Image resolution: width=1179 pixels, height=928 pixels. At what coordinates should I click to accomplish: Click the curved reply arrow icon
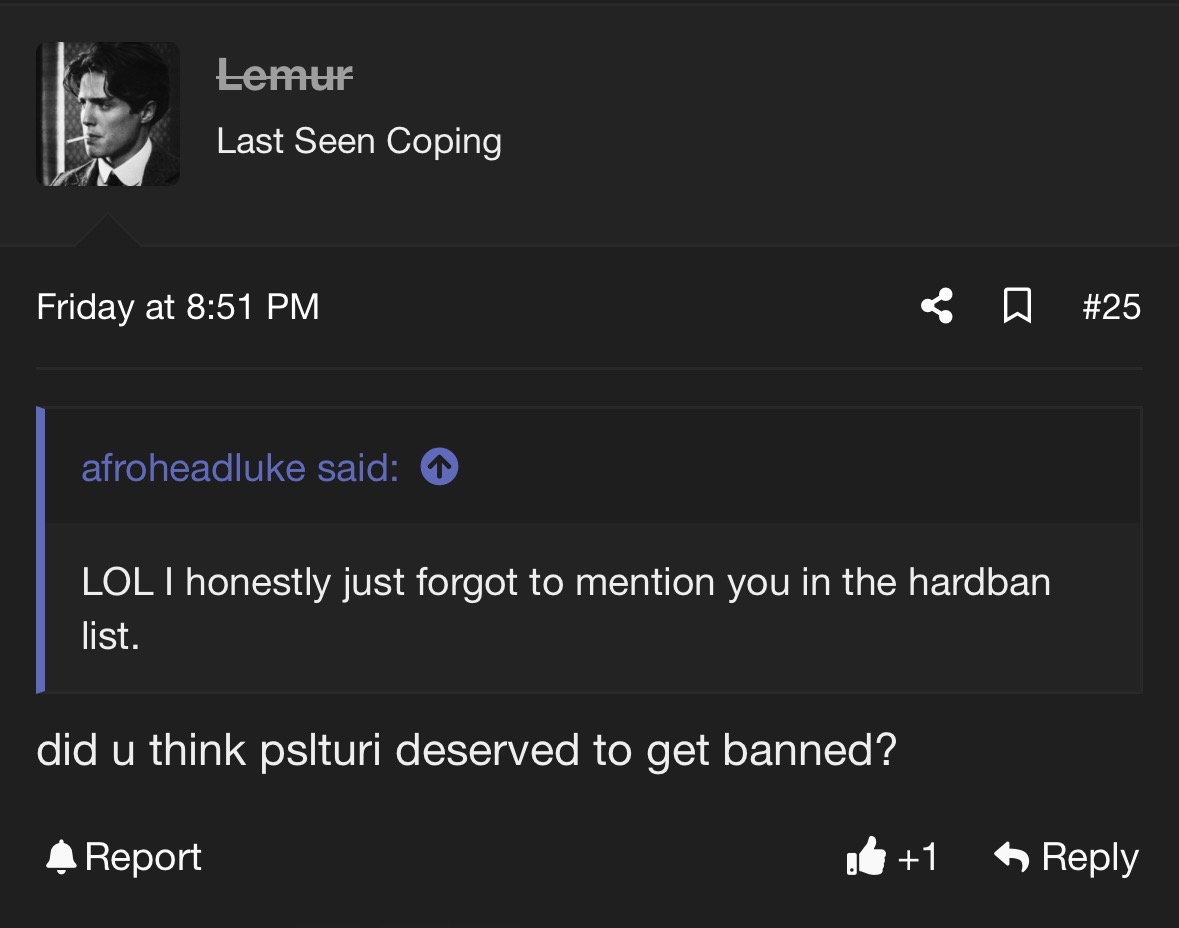[1011, 857]
